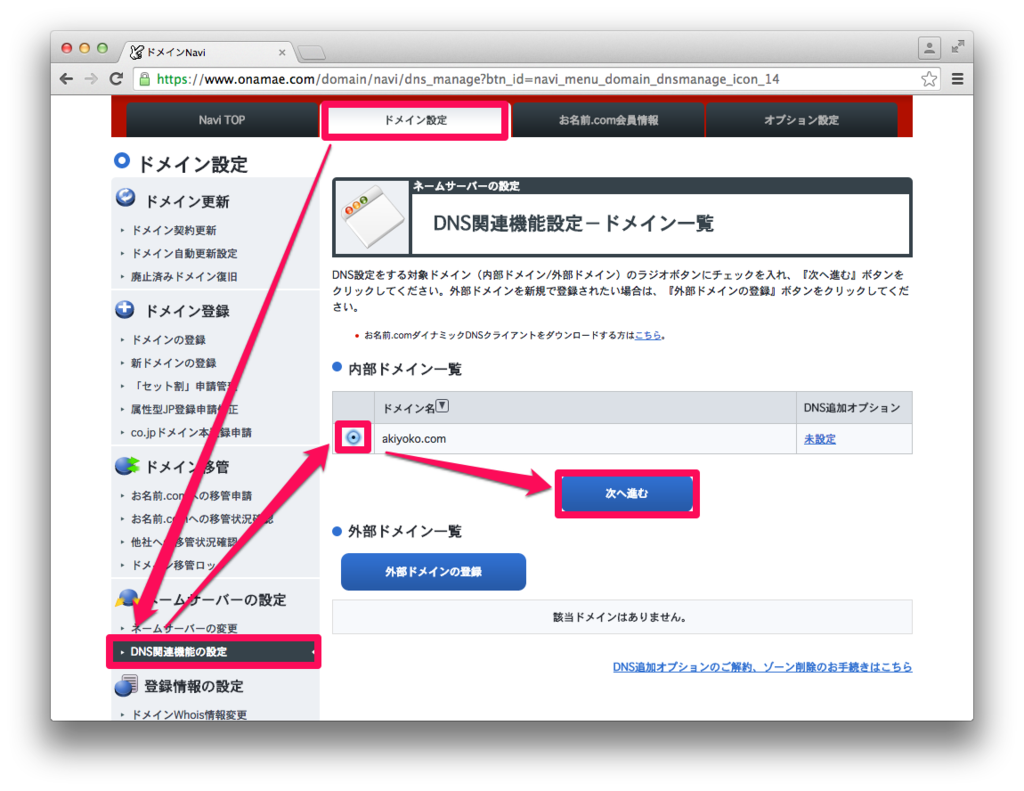Viewport: 1024px width, 791px height.
Task: Open ドメイン自動更新設定 in sidebar
Action: pyautogui.click(x=184, y=253)
